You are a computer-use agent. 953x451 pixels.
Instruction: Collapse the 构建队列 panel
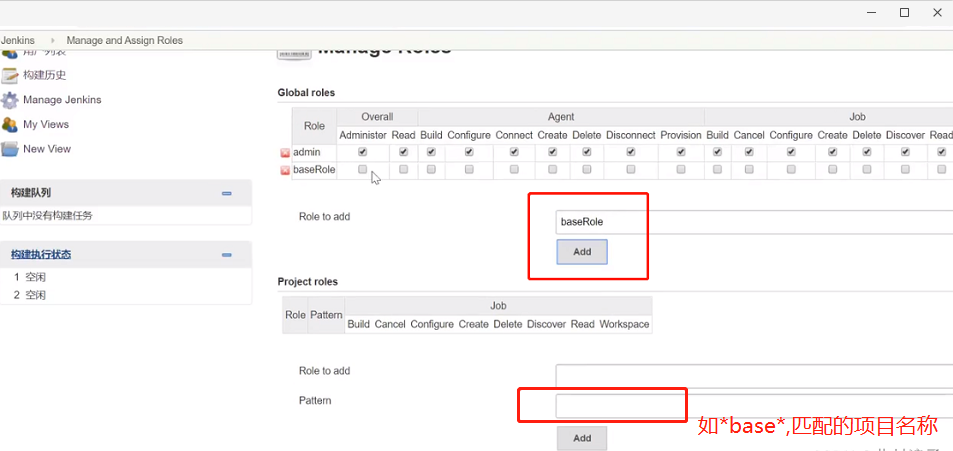(227, 193)
